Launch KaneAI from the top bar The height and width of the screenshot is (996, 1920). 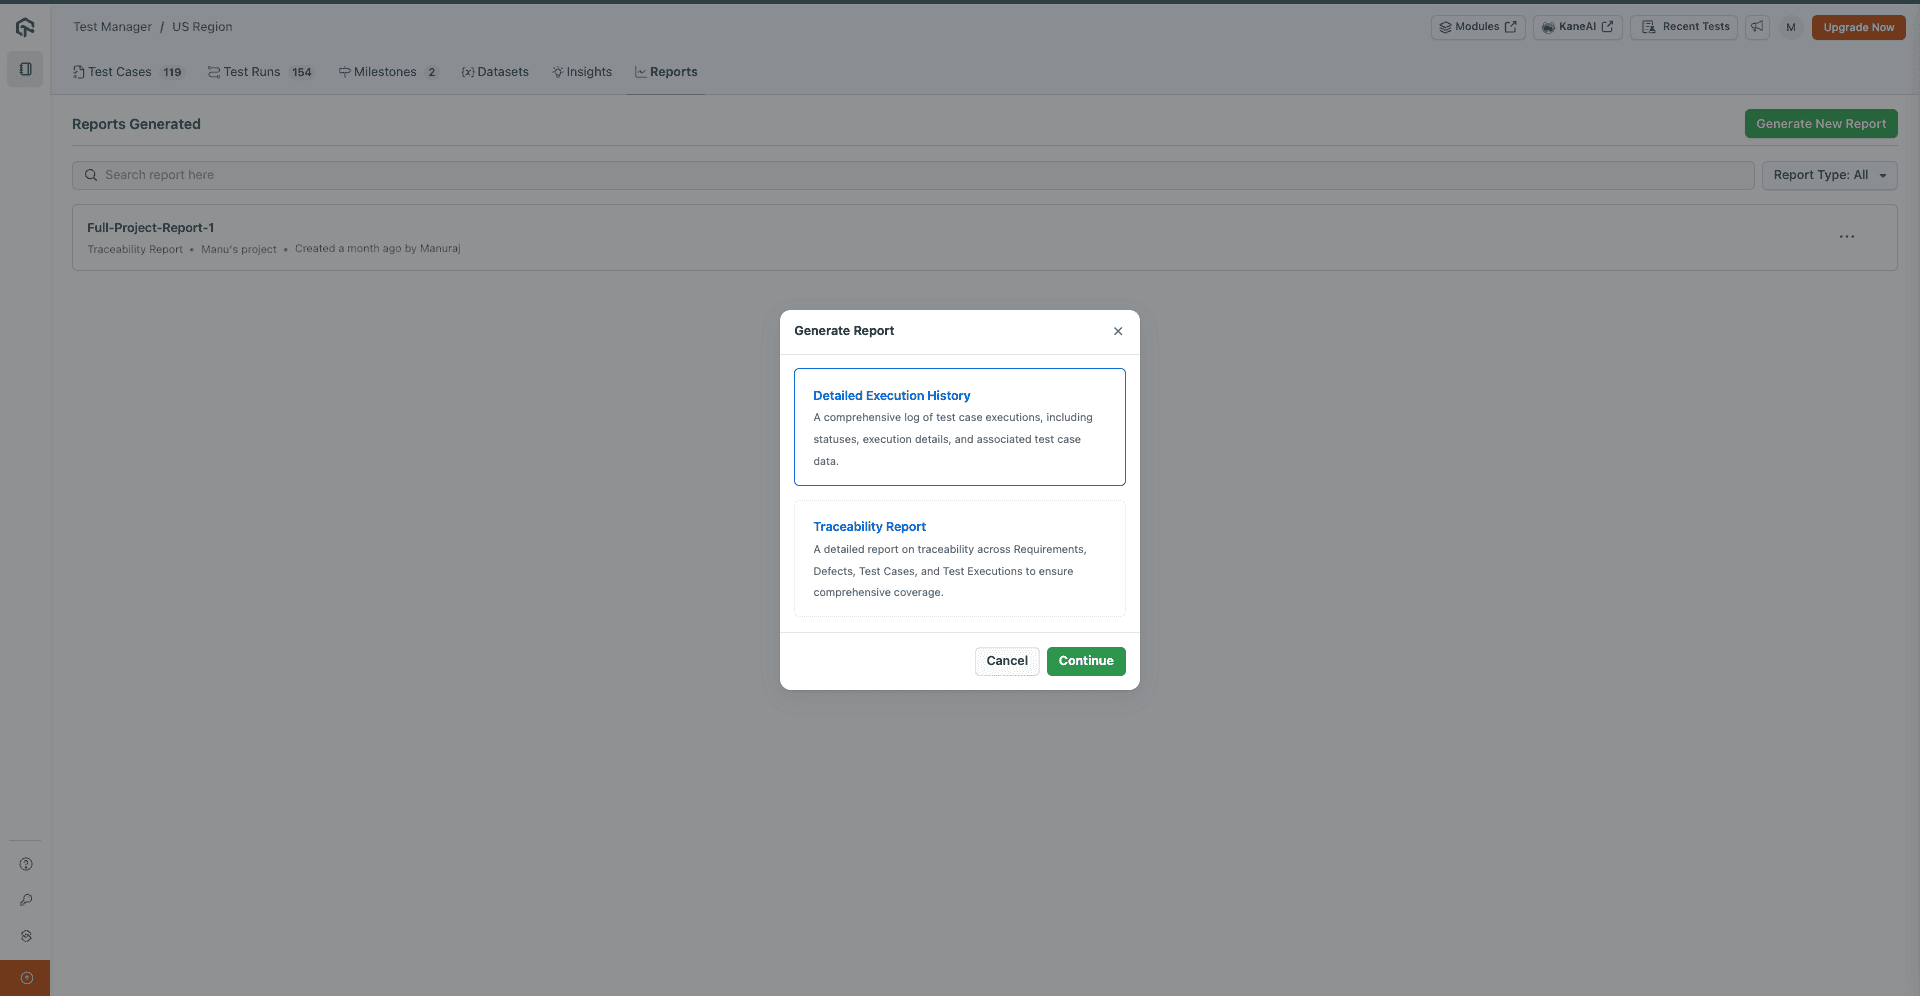tap(1577, 27)
